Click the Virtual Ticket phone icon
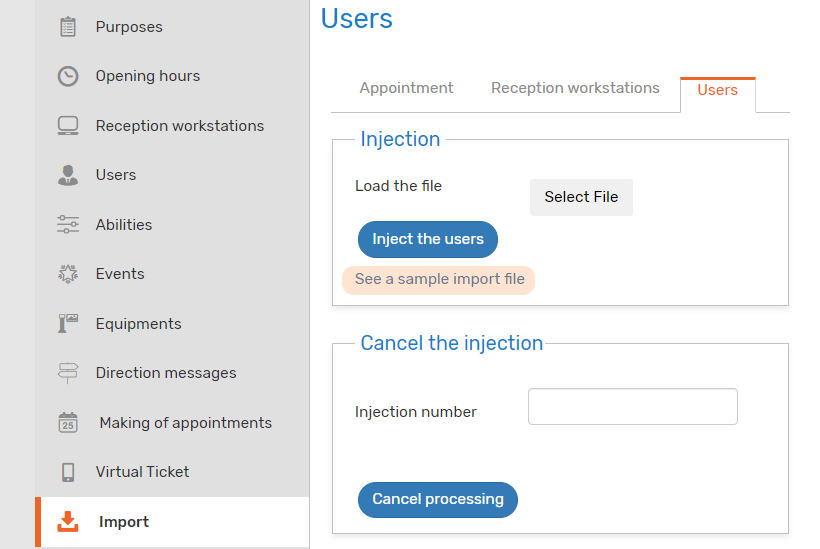This screenshot has height=549, width=820. (x=67, y=472)
